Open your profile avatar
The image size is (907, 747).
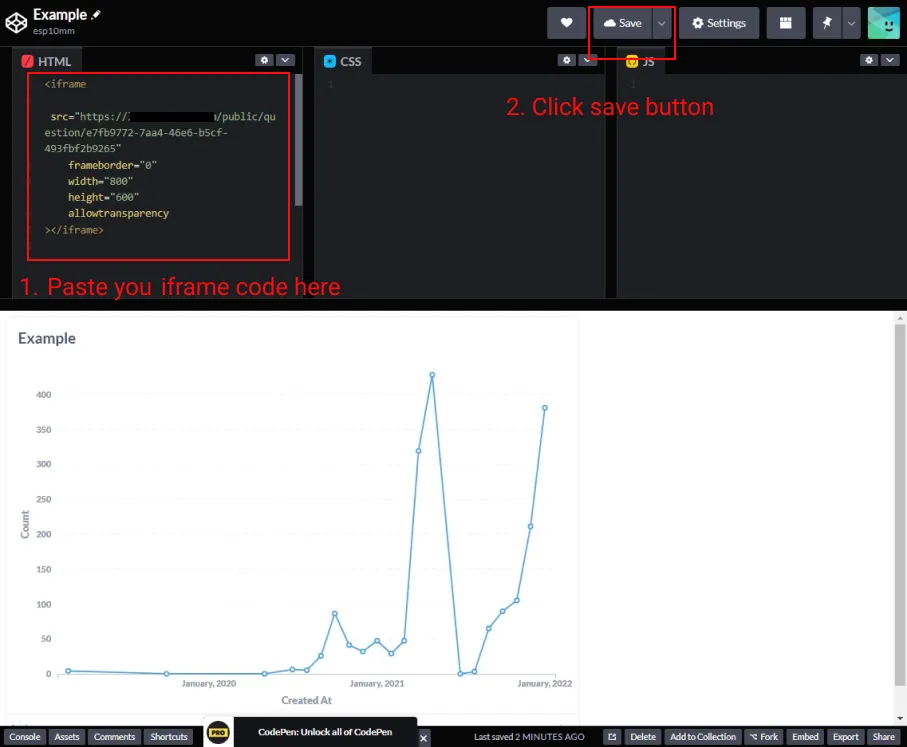[x=883, y=21]
